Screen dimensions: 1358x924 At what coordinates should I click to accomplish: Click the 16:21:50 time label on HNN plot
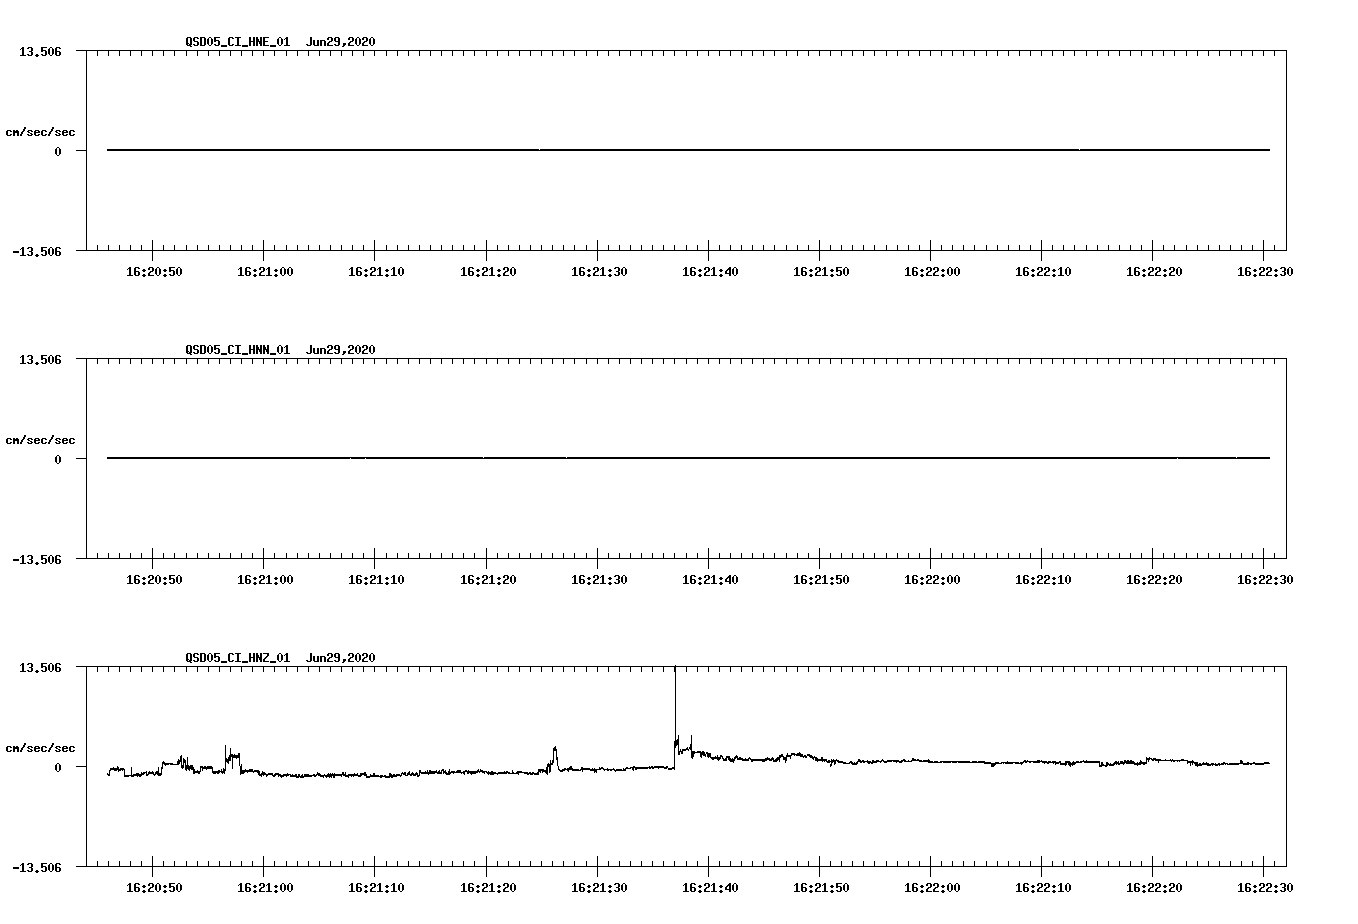point(820,580)
